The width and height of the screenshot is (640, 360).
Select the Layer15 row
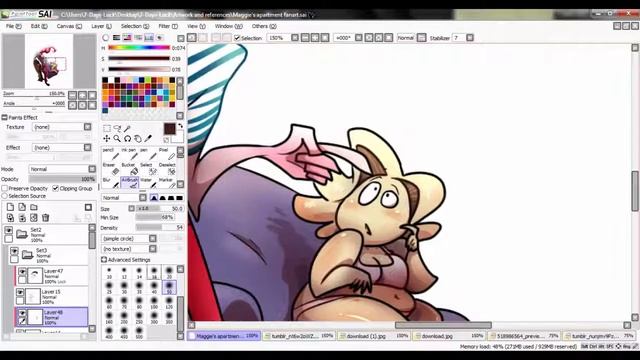[x=51, y=297]
